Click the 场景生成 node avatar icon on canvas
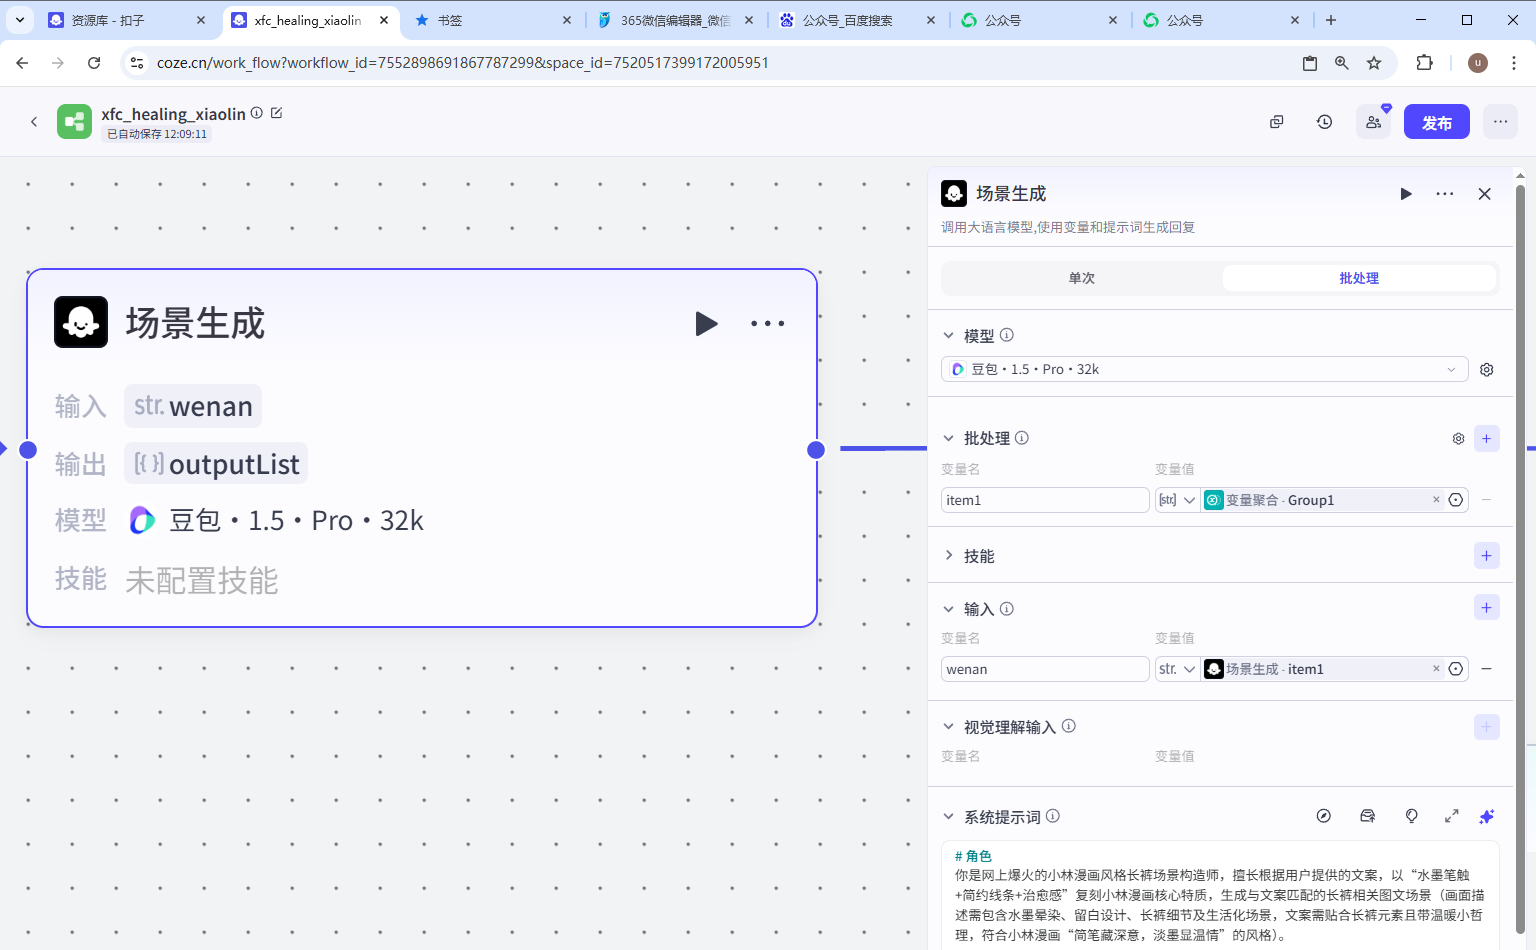 tap(81, 322)
